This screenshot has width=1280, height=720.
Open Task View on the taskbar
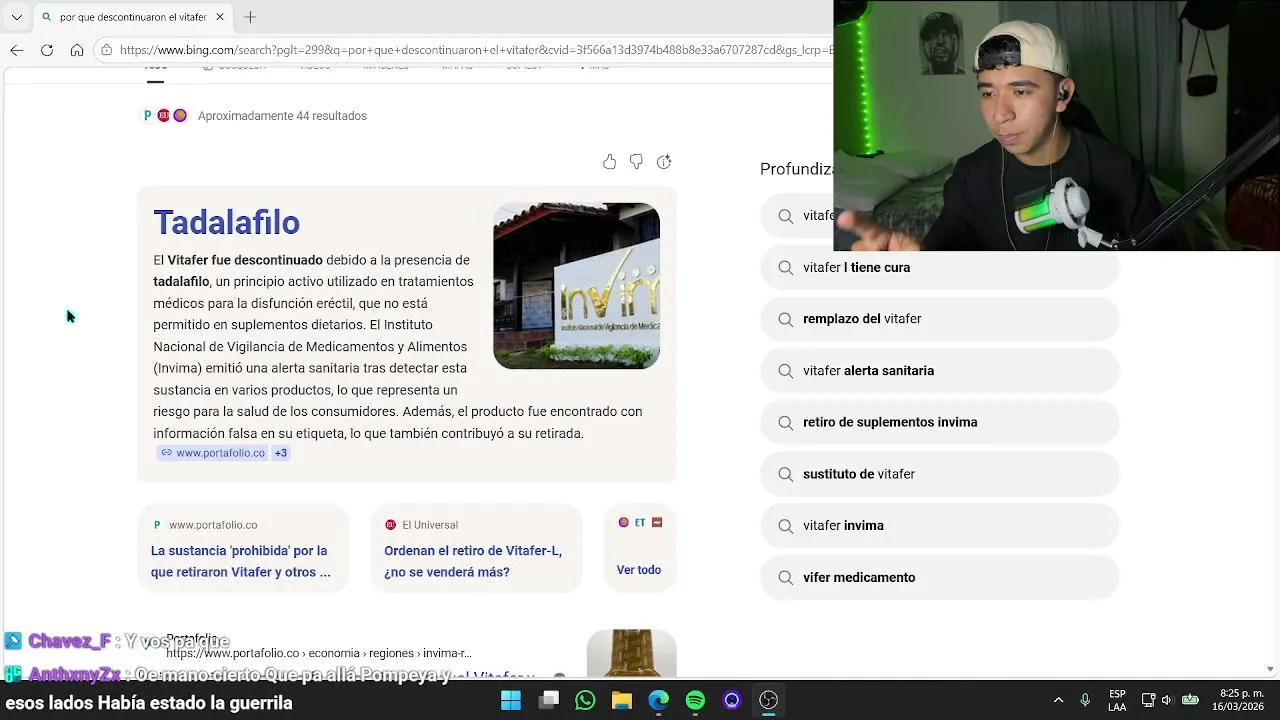549,700
